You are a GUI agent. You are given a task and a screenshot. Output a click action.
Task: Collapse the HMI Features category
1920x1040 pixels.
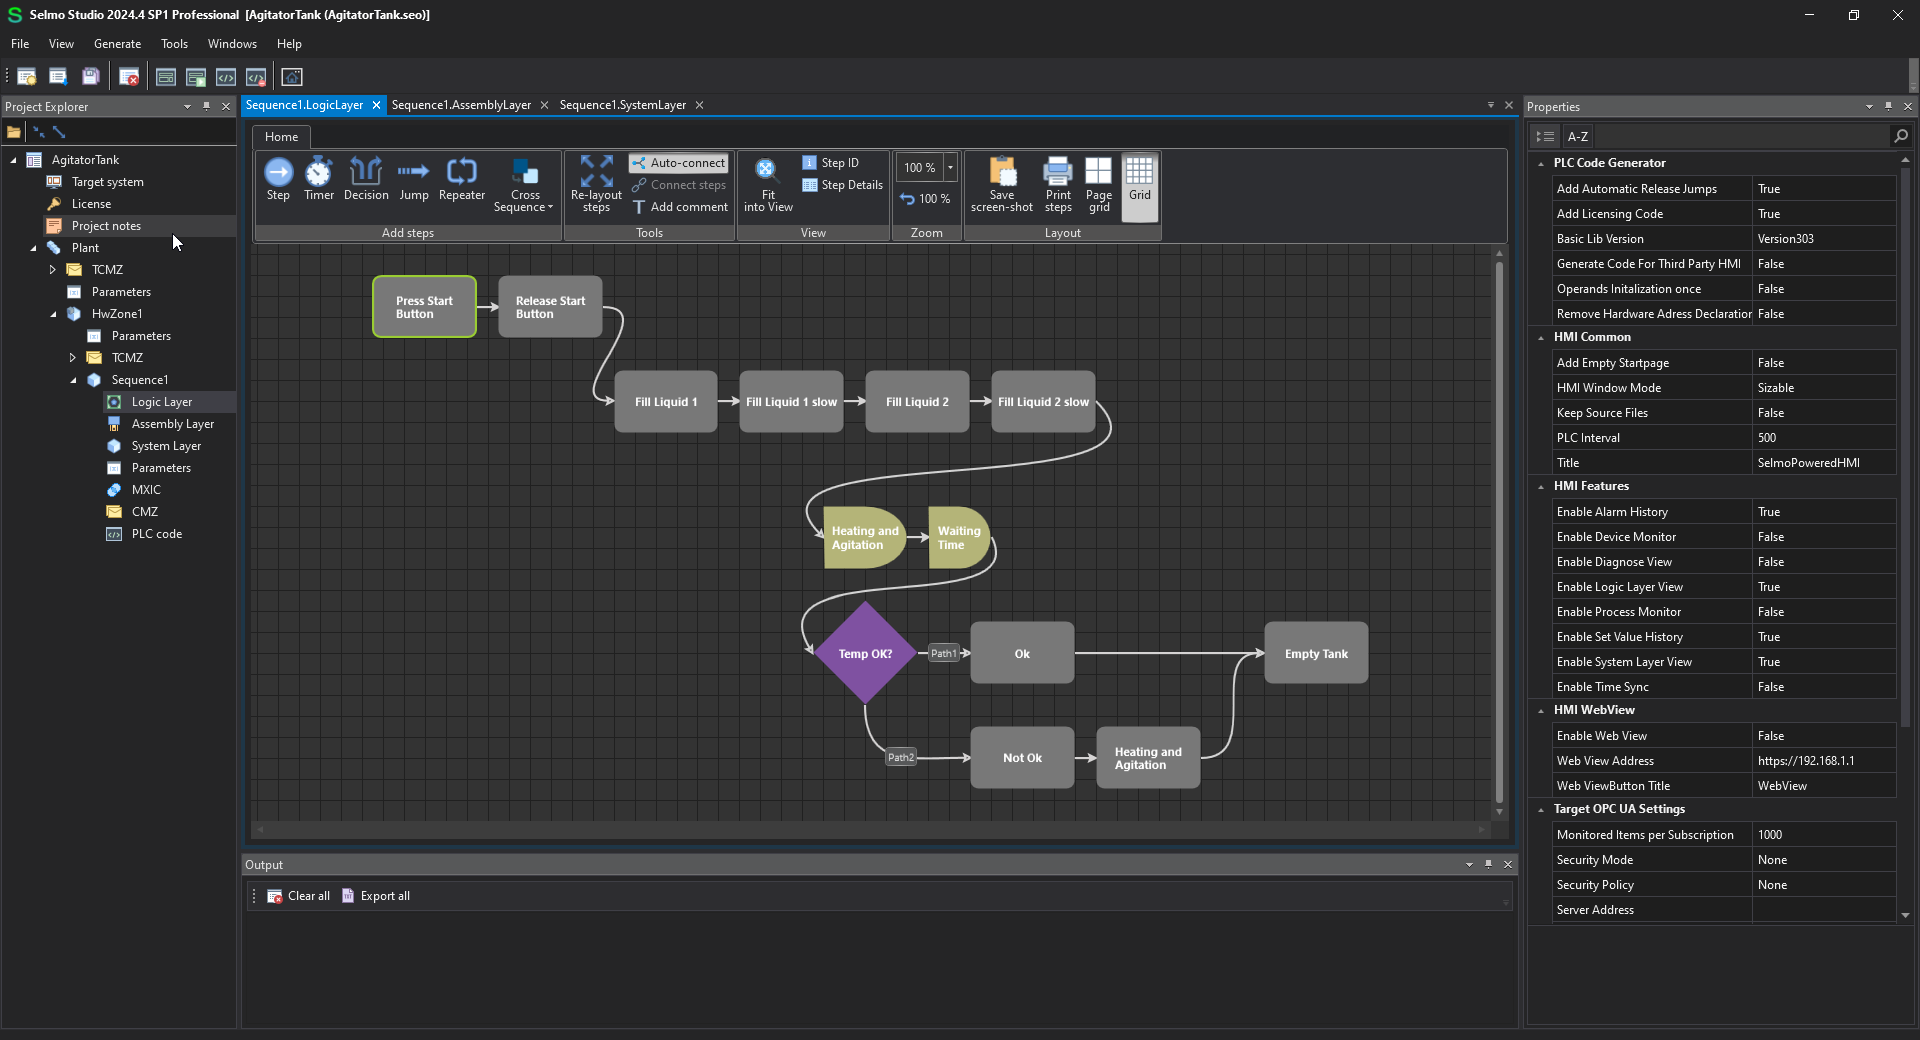coord(1541,486)
